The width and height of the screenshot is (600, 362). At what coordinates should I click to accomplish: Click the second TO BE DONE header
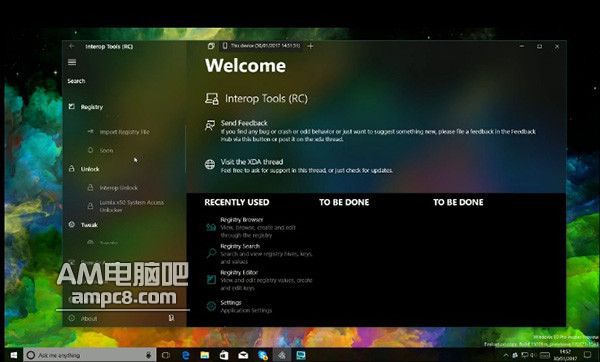[x=458, y=202]
